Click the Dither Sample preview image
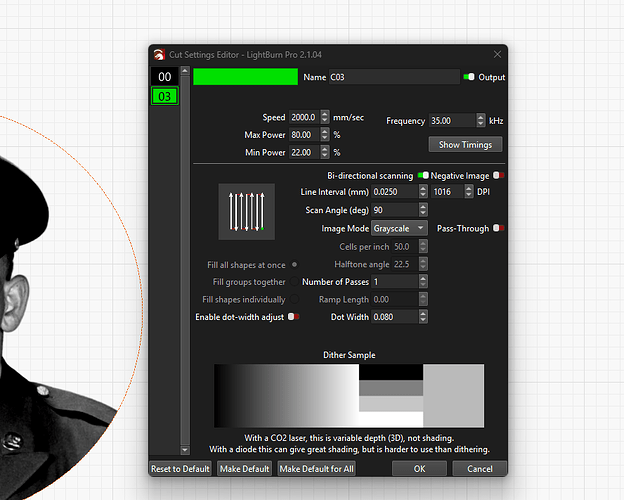Image resolution: width=624 pixels, height=500 pixels. pos(349,396)
